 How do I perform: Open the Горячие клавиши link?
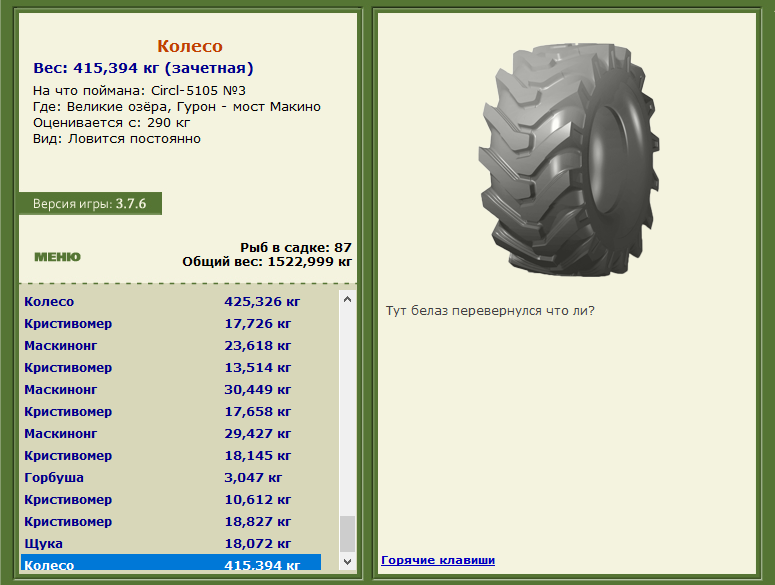click(438, 560)
